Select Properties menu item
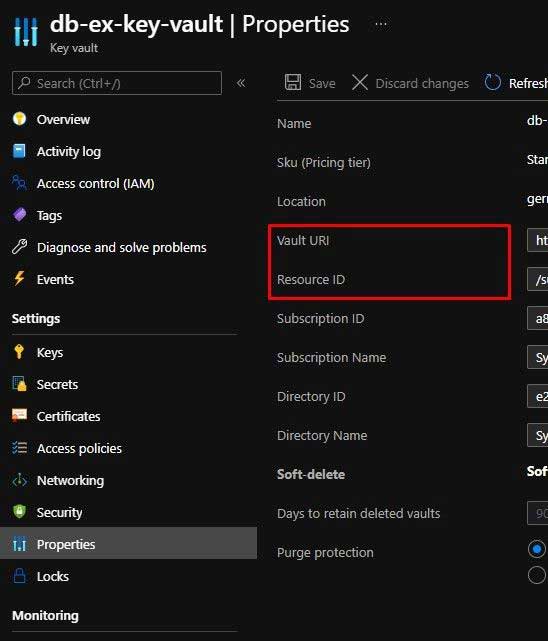Screen dimensions: 548x641 (x=128, y=543)
